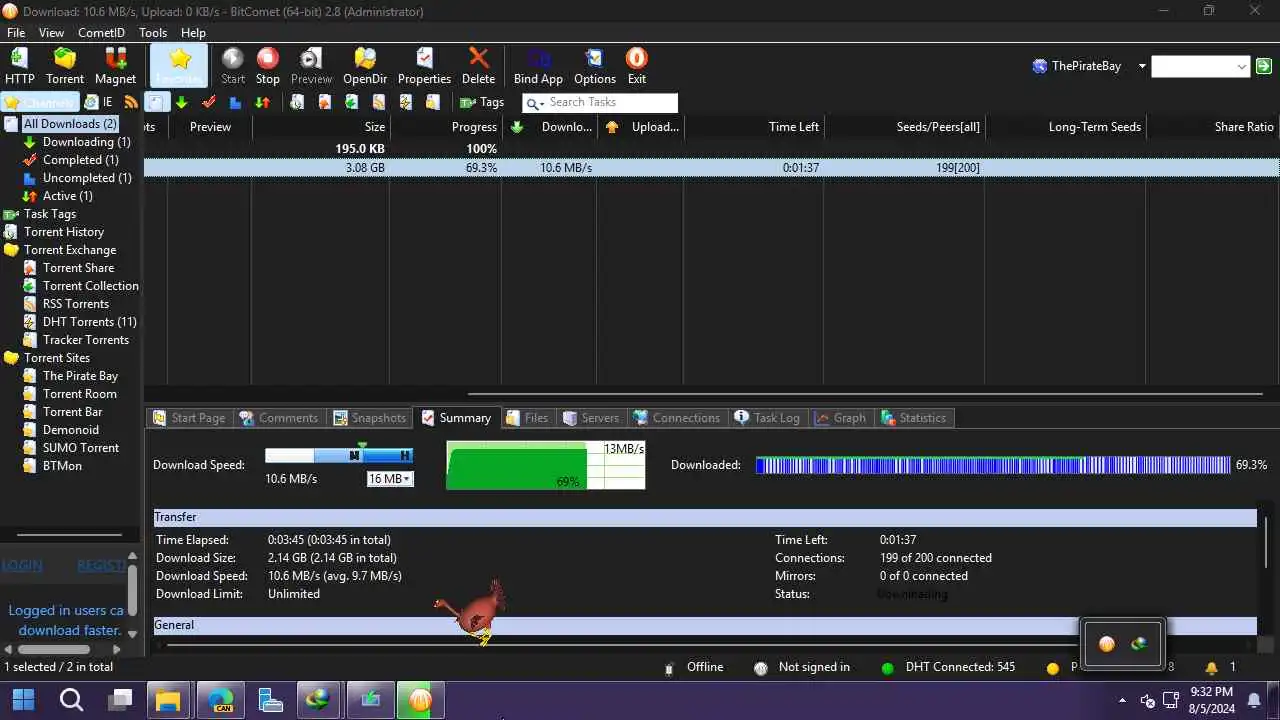This screenshot has height=720, width=1280.
Task: Select Downloading (1) in sidebar
Action: click(x=86, y=142)
